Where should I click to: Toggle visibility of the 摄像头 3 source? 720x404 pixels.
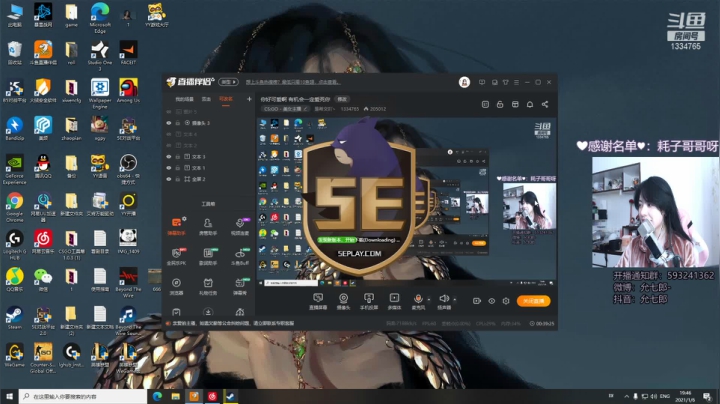169,123
